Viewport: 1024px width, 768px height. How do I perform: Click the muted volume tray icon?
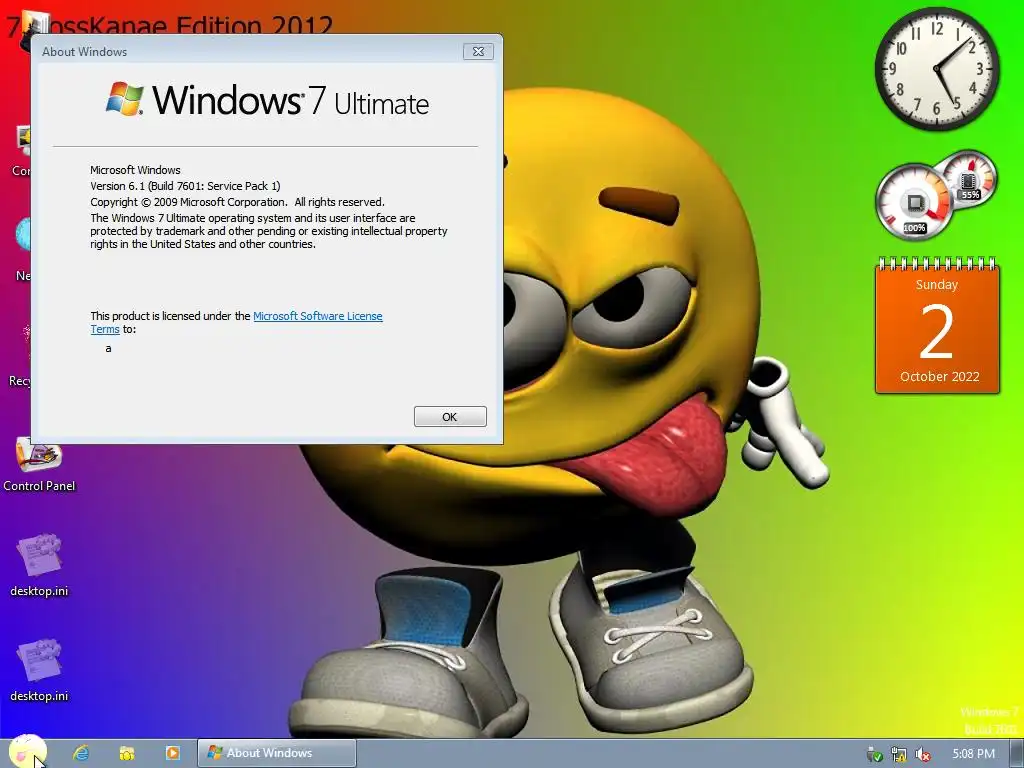[x=923, y=754]
